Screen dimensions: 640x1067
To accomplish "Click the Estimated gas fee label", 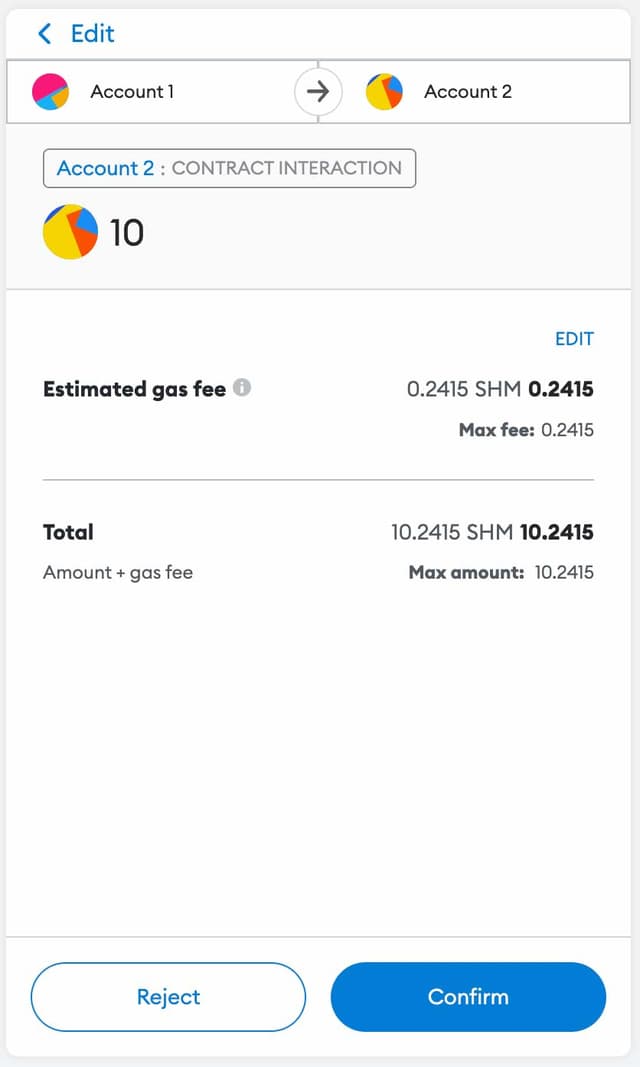I will [134, 389].
